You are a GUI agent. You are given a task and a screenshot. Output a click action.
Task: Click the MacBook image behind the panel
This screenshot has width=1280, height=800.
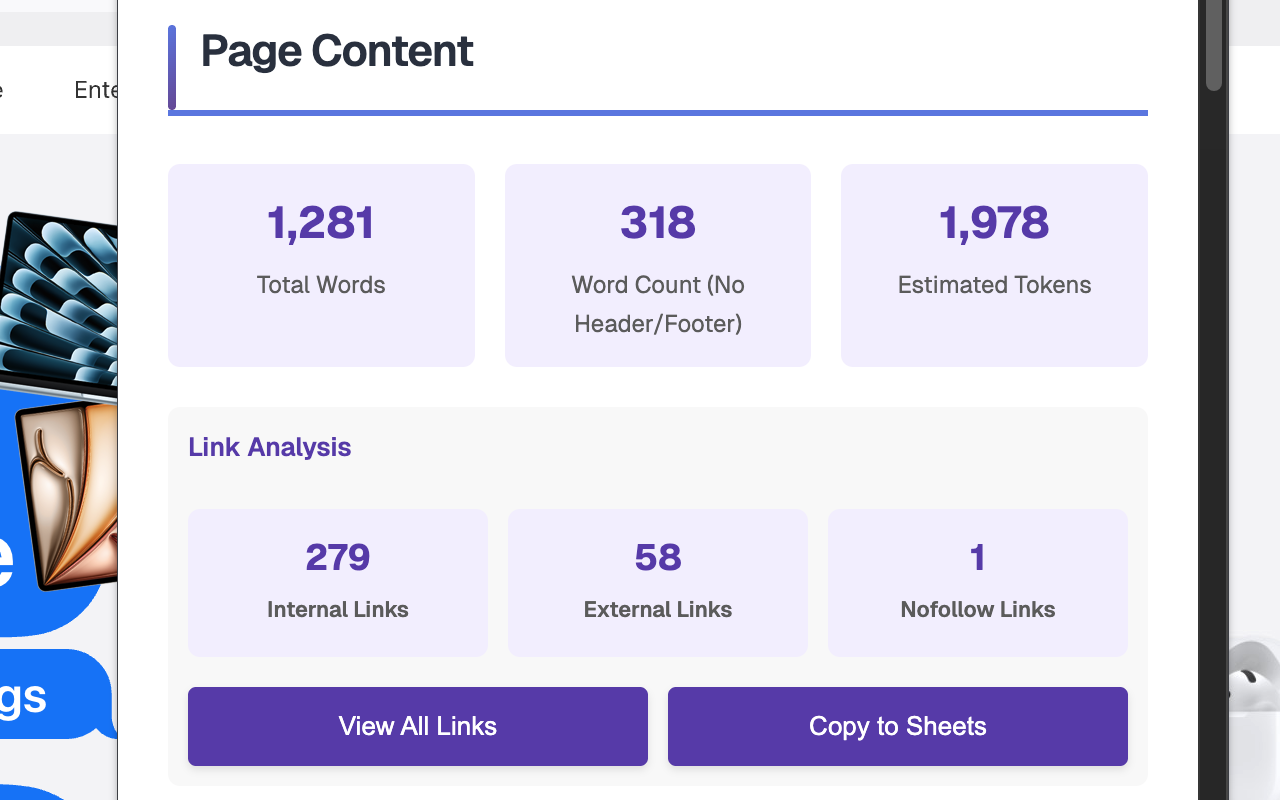point(58,300)
